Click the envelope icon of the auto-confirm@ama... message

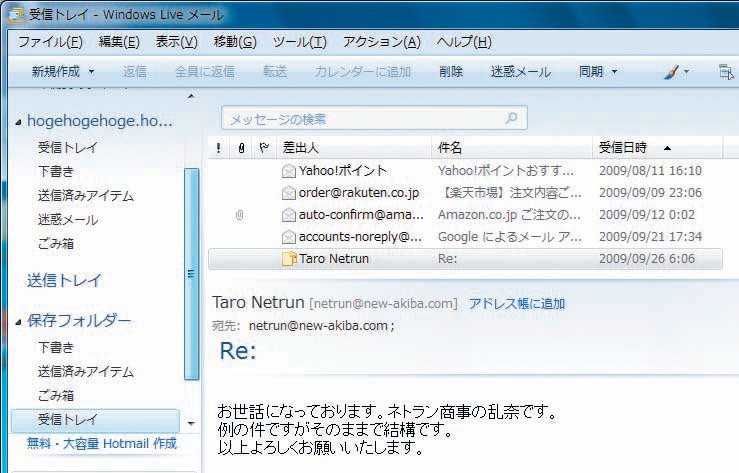[x=288, y=215]
